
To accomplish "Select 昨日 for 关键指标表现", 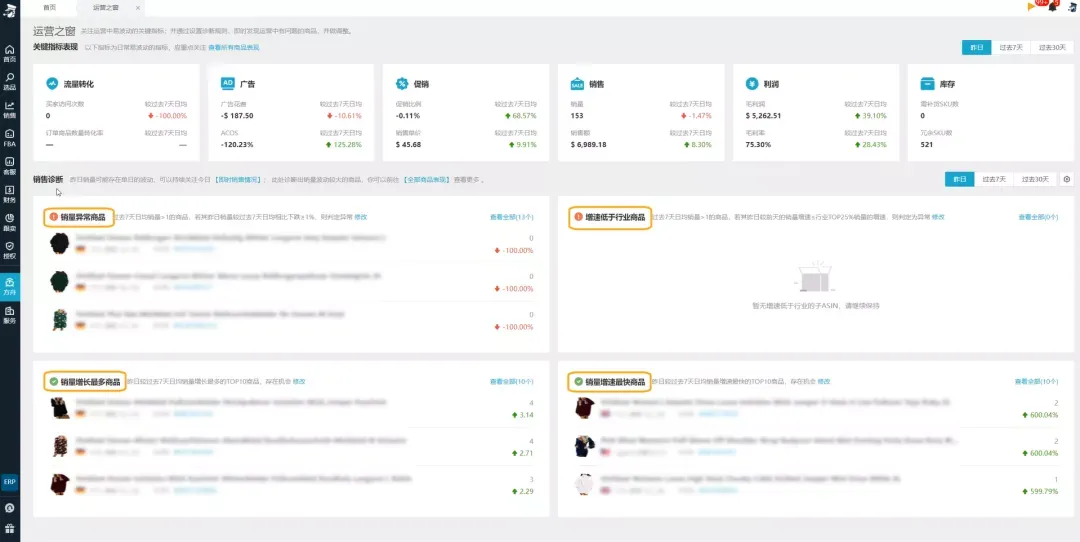I will pos(977,48).
